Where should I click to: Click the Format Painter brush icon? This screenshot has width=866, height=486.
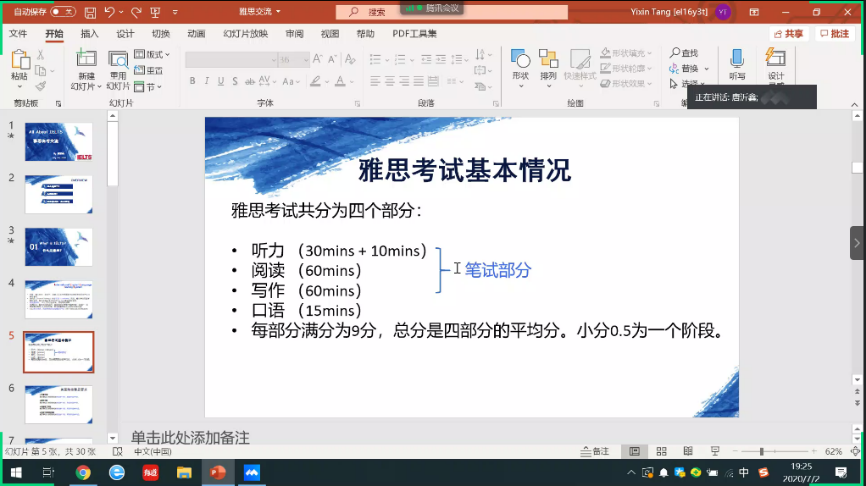40,86
